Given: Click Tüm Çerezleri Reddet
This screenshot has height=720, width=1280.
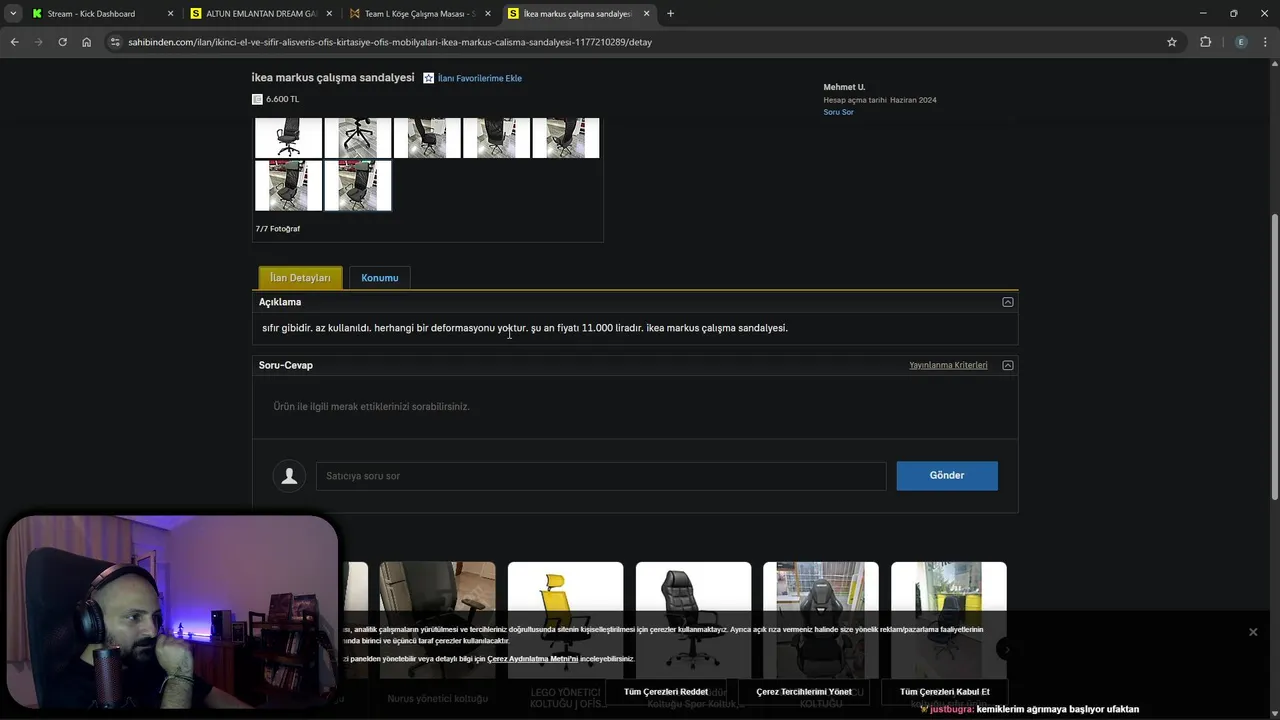Looking at the screenshot, I should (x=666, y=692).
